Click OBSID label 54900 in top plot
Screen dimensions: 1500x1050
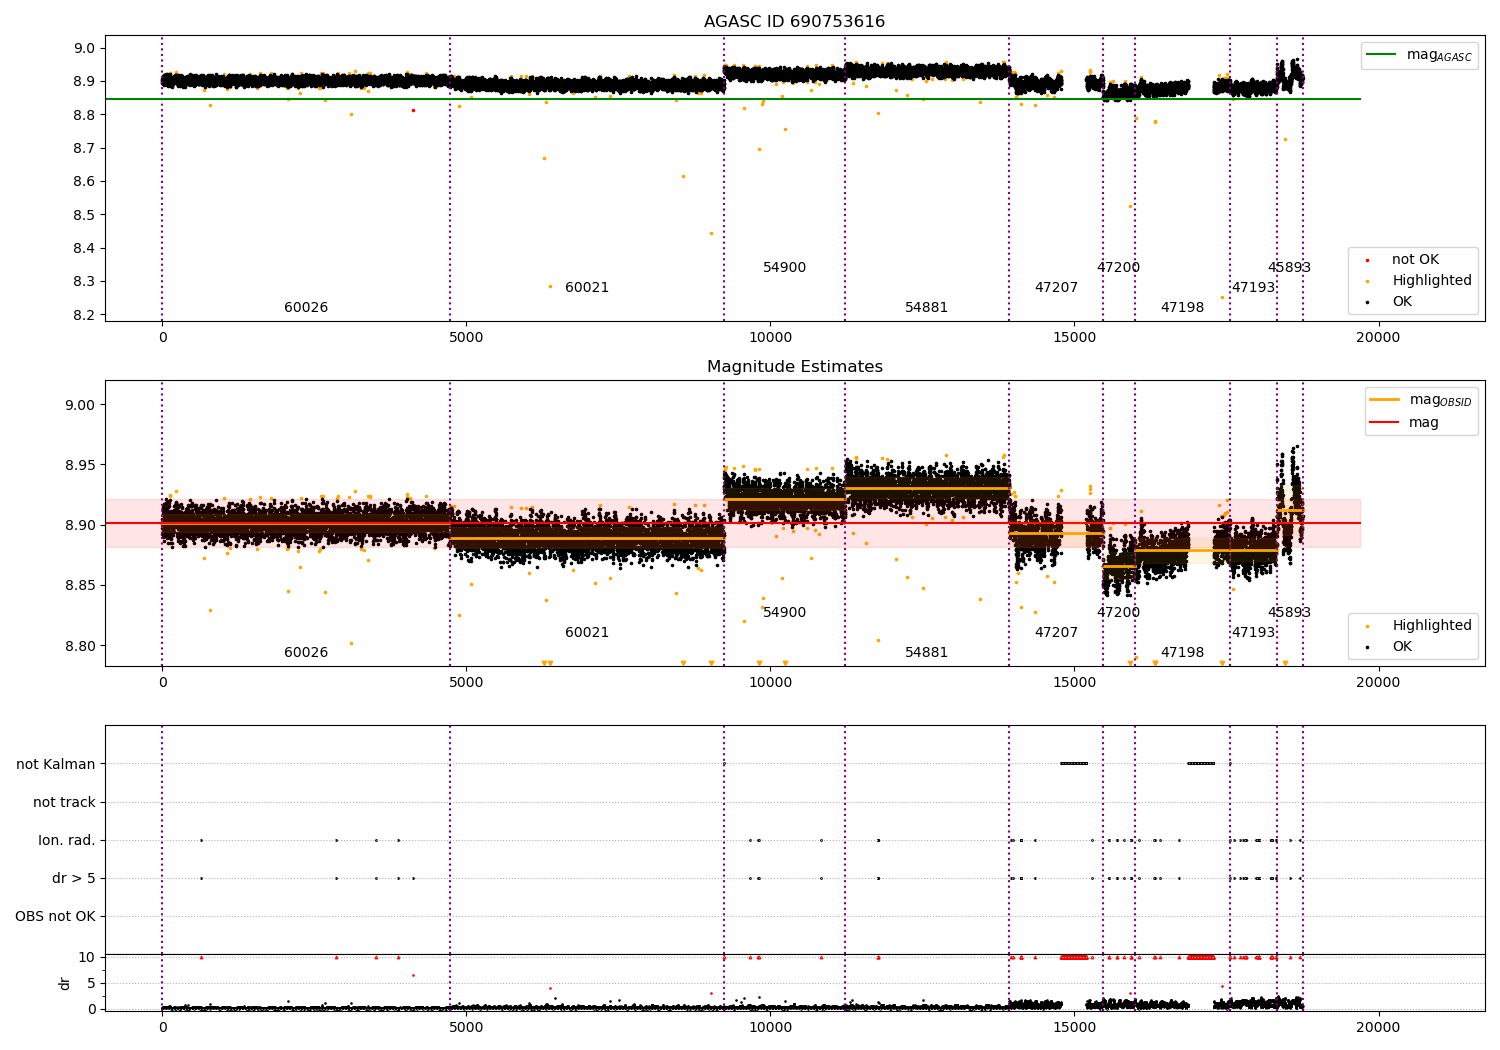(x=784, y=268)
